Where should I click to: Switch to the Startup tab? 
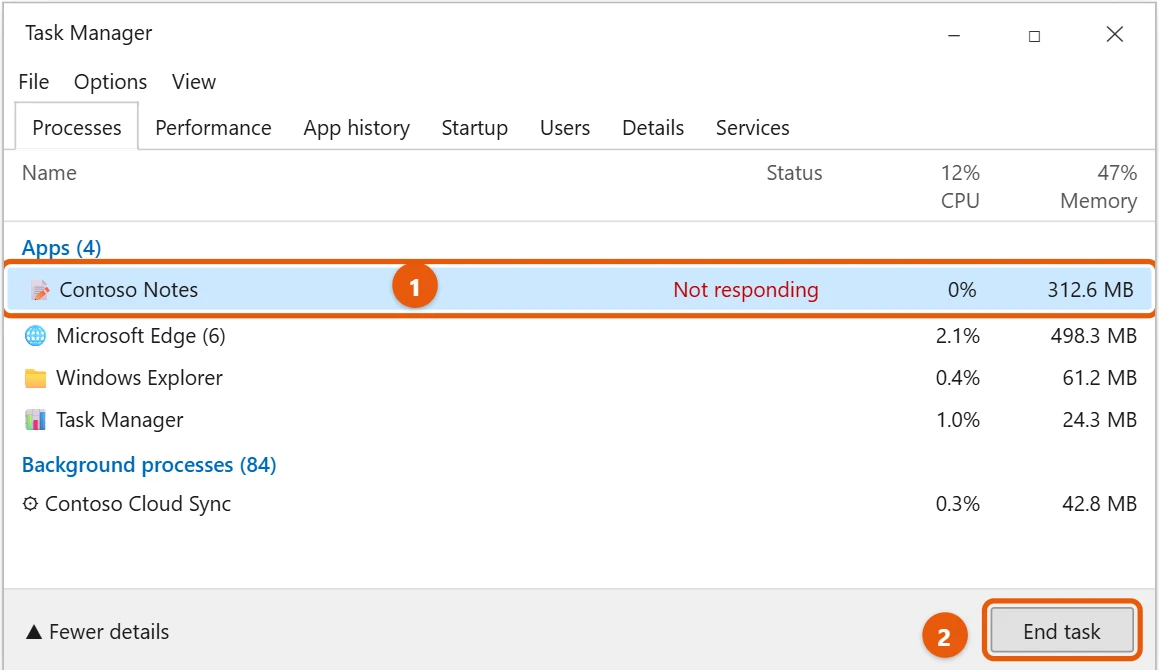(475, 127)
